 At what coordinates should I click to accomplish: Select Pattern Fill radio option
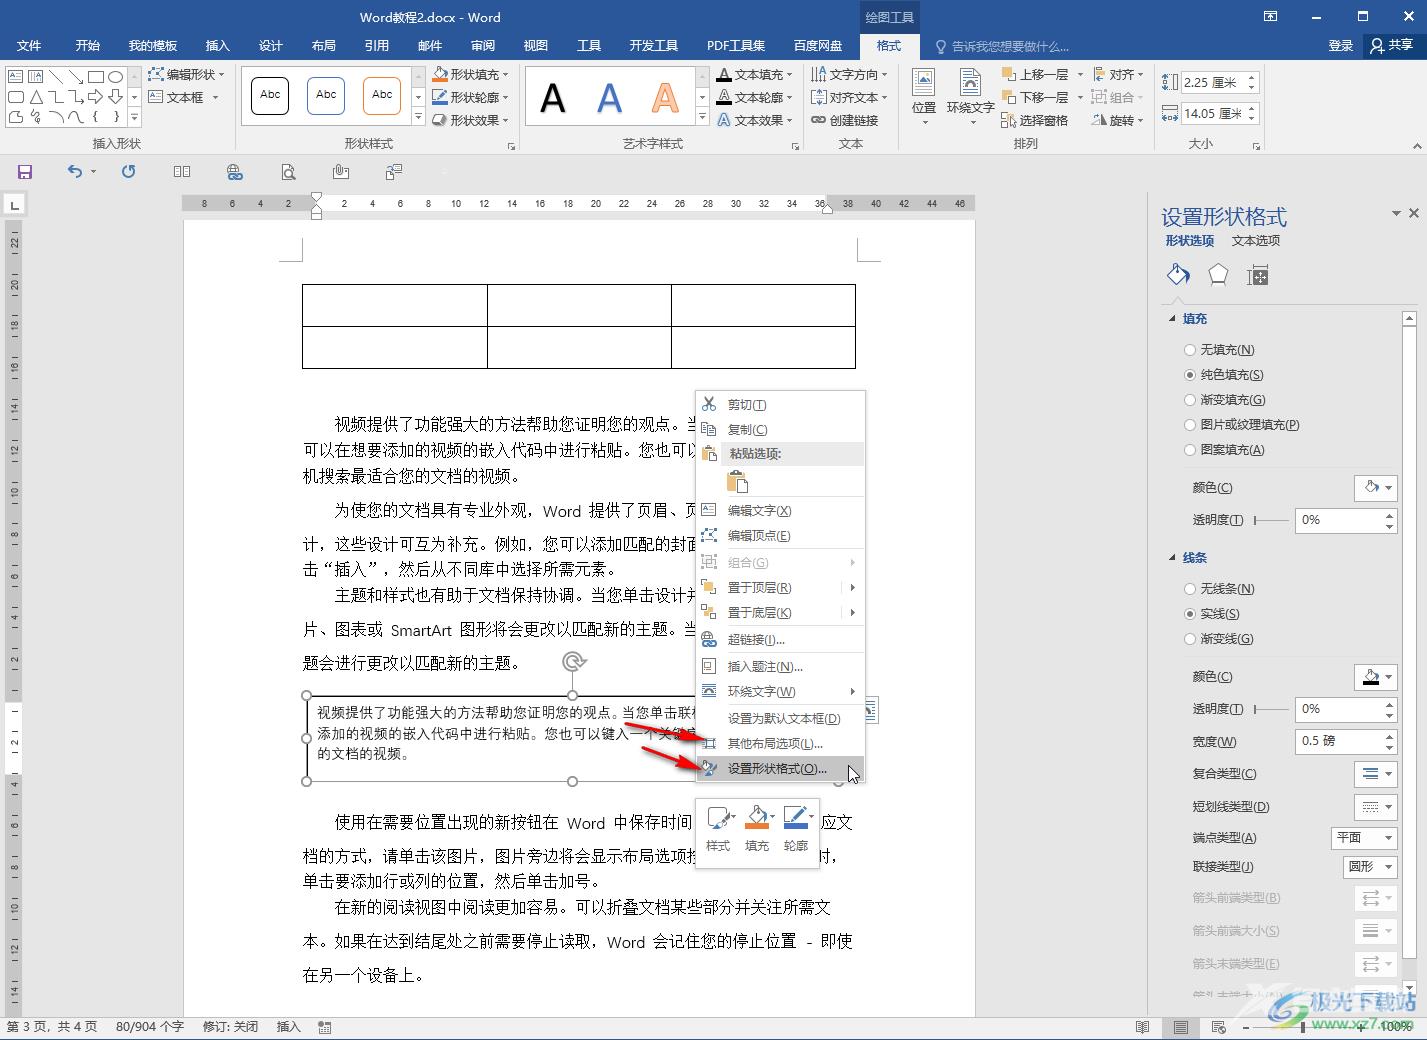[1224, 450]
